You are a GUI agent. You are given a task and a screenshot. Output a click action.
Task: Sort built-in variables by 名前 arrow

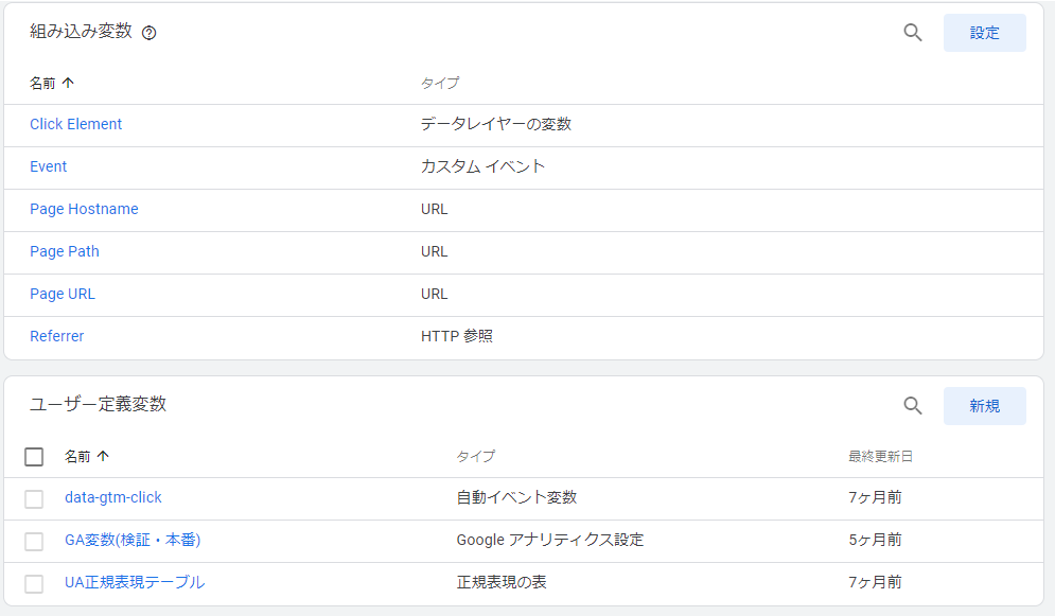(68, 83)
